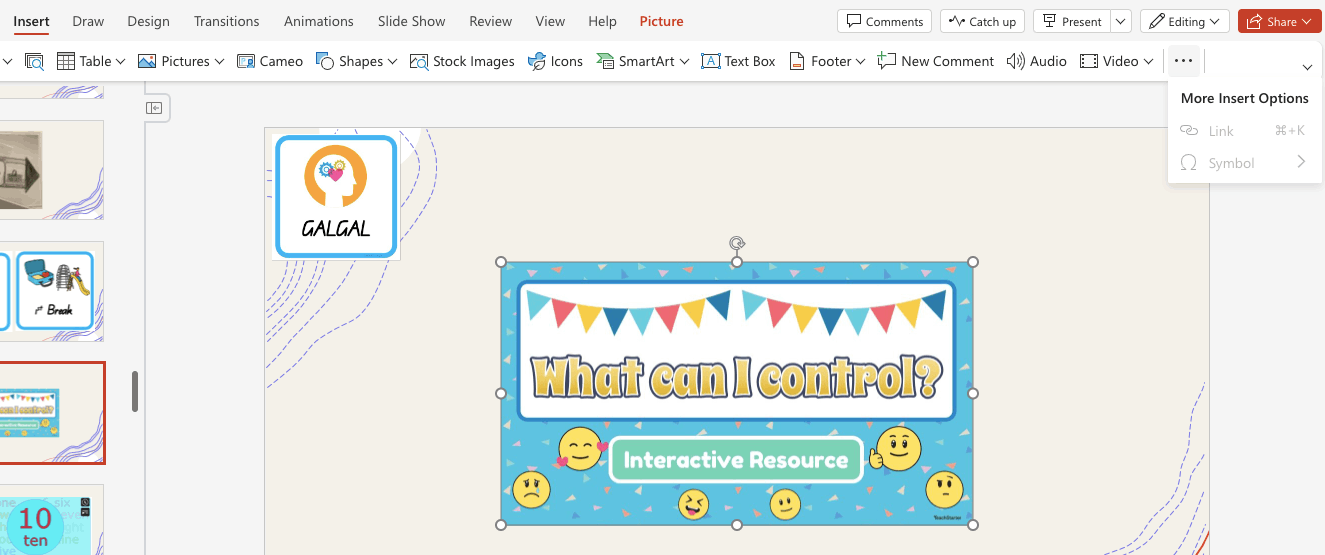Click the Catch up button
Image resolution: width=1325 pixels, height=555 pixels.
pos(982,21)
